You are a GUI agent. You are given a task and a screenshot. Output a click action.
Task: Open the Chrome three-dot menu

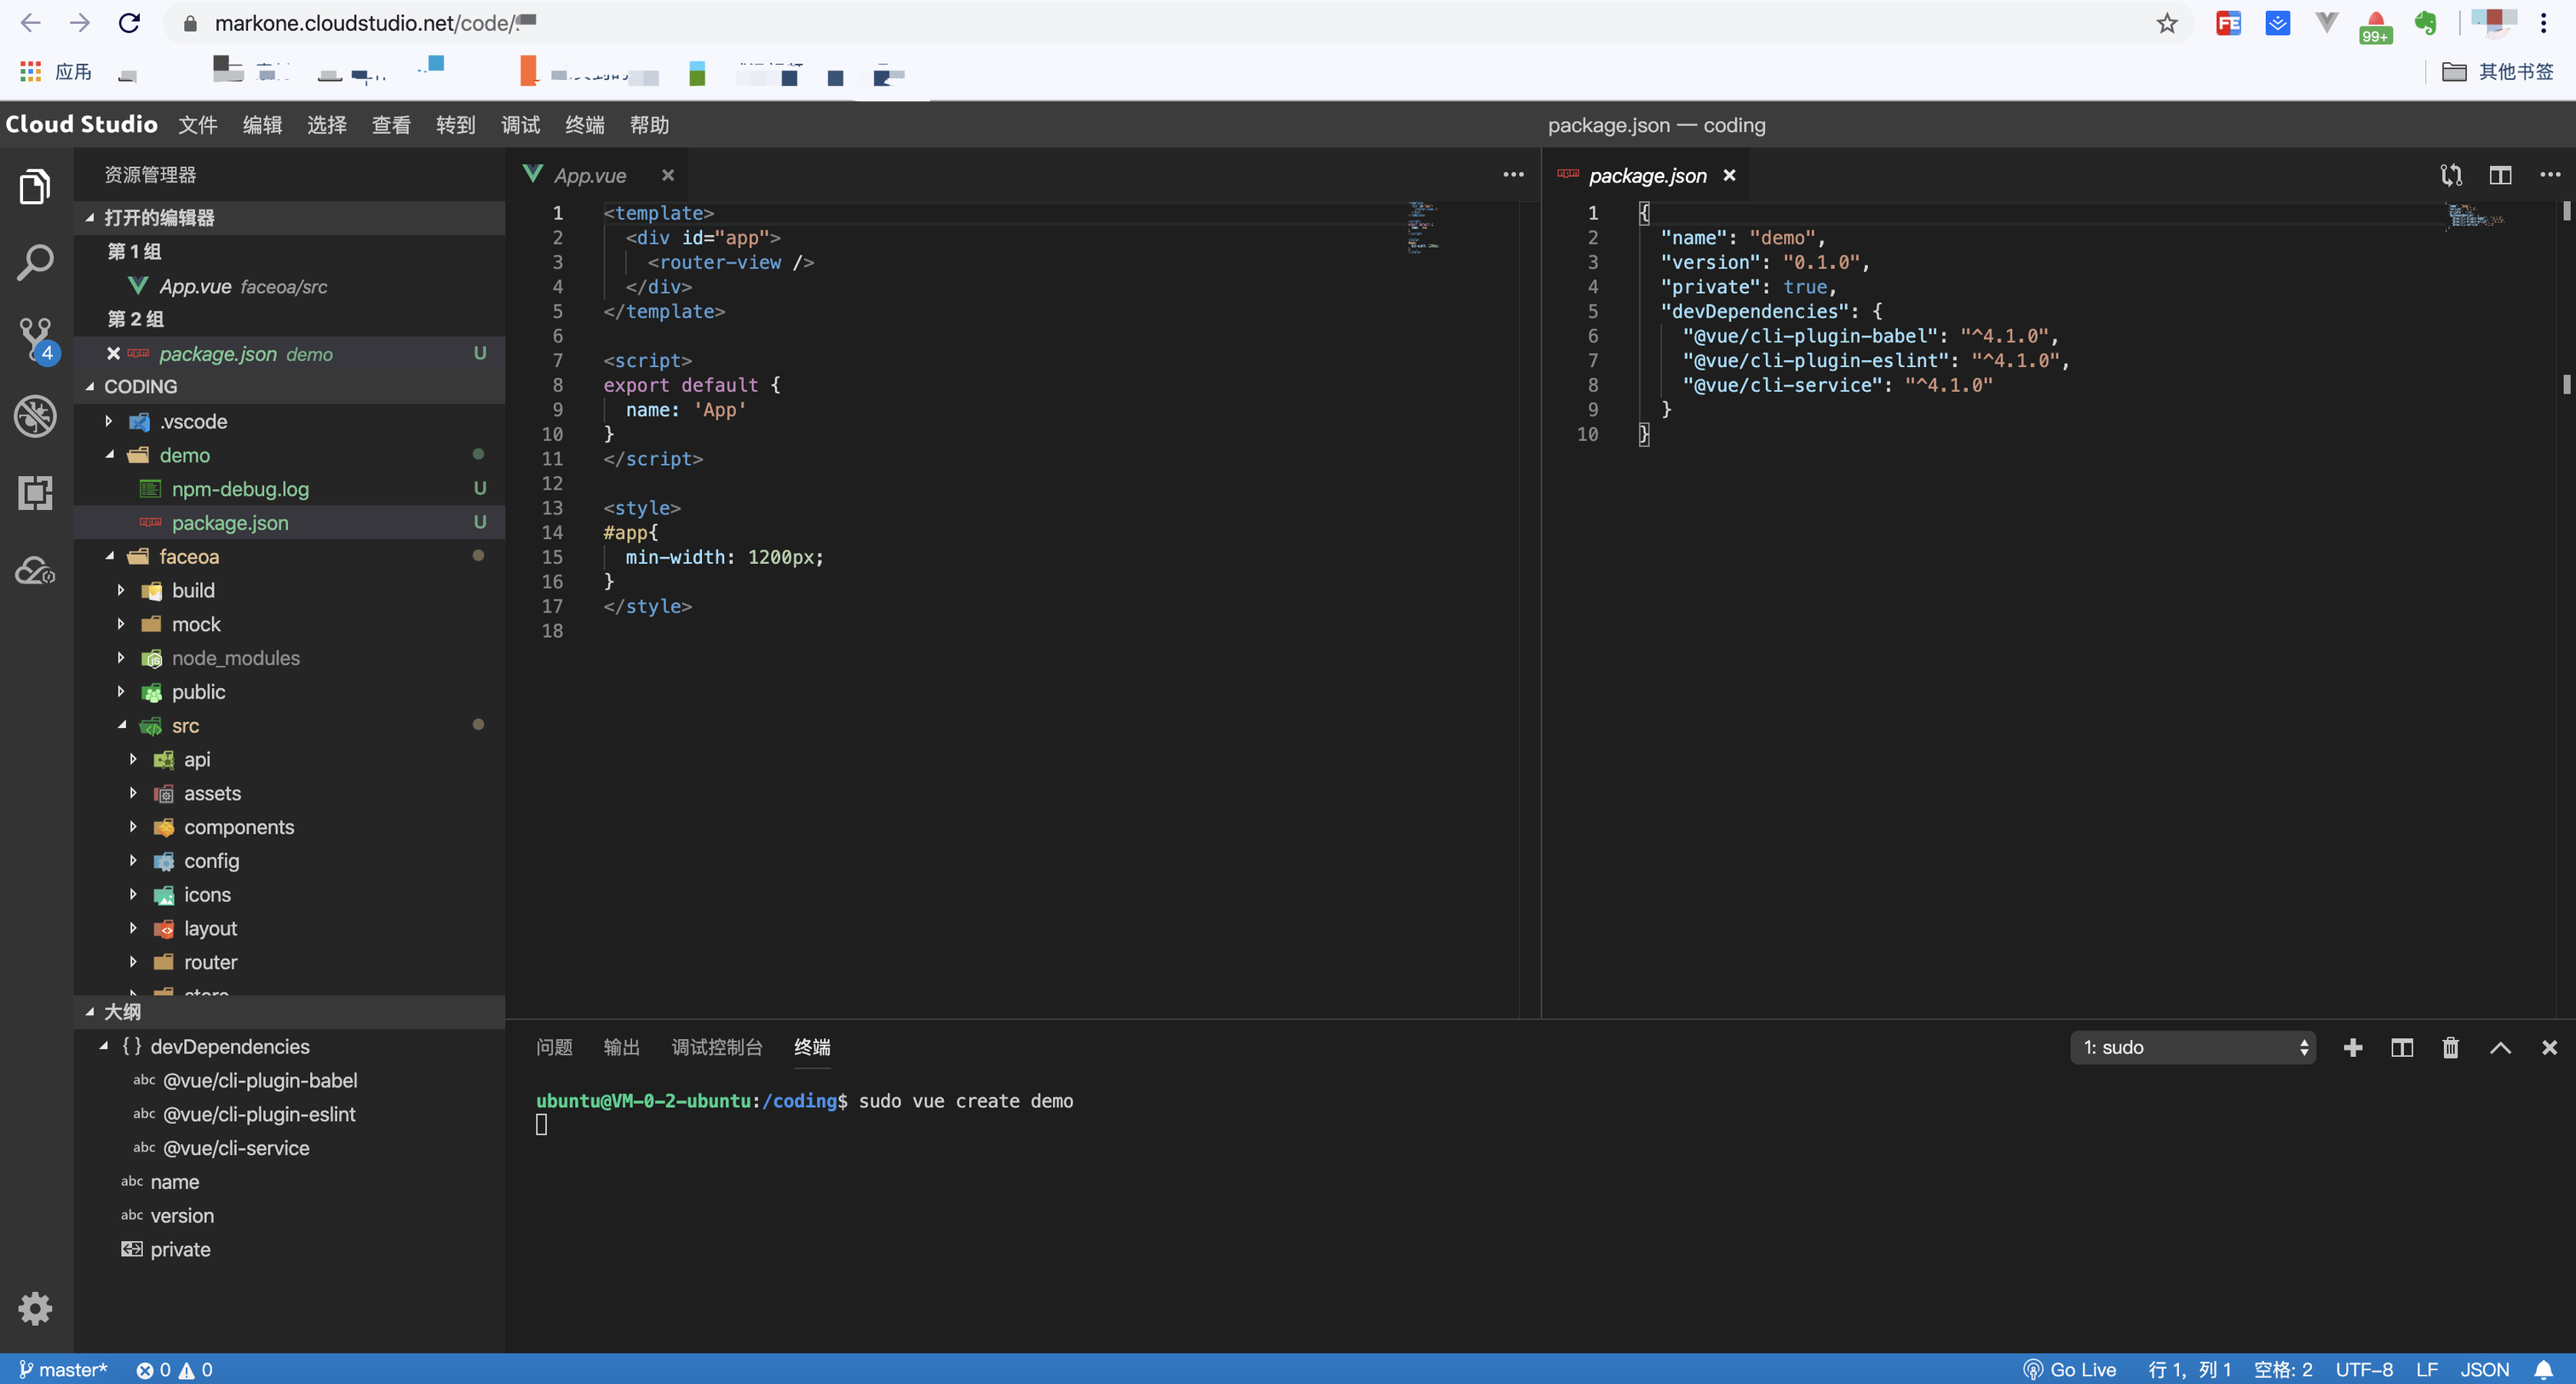[2543, 23]
